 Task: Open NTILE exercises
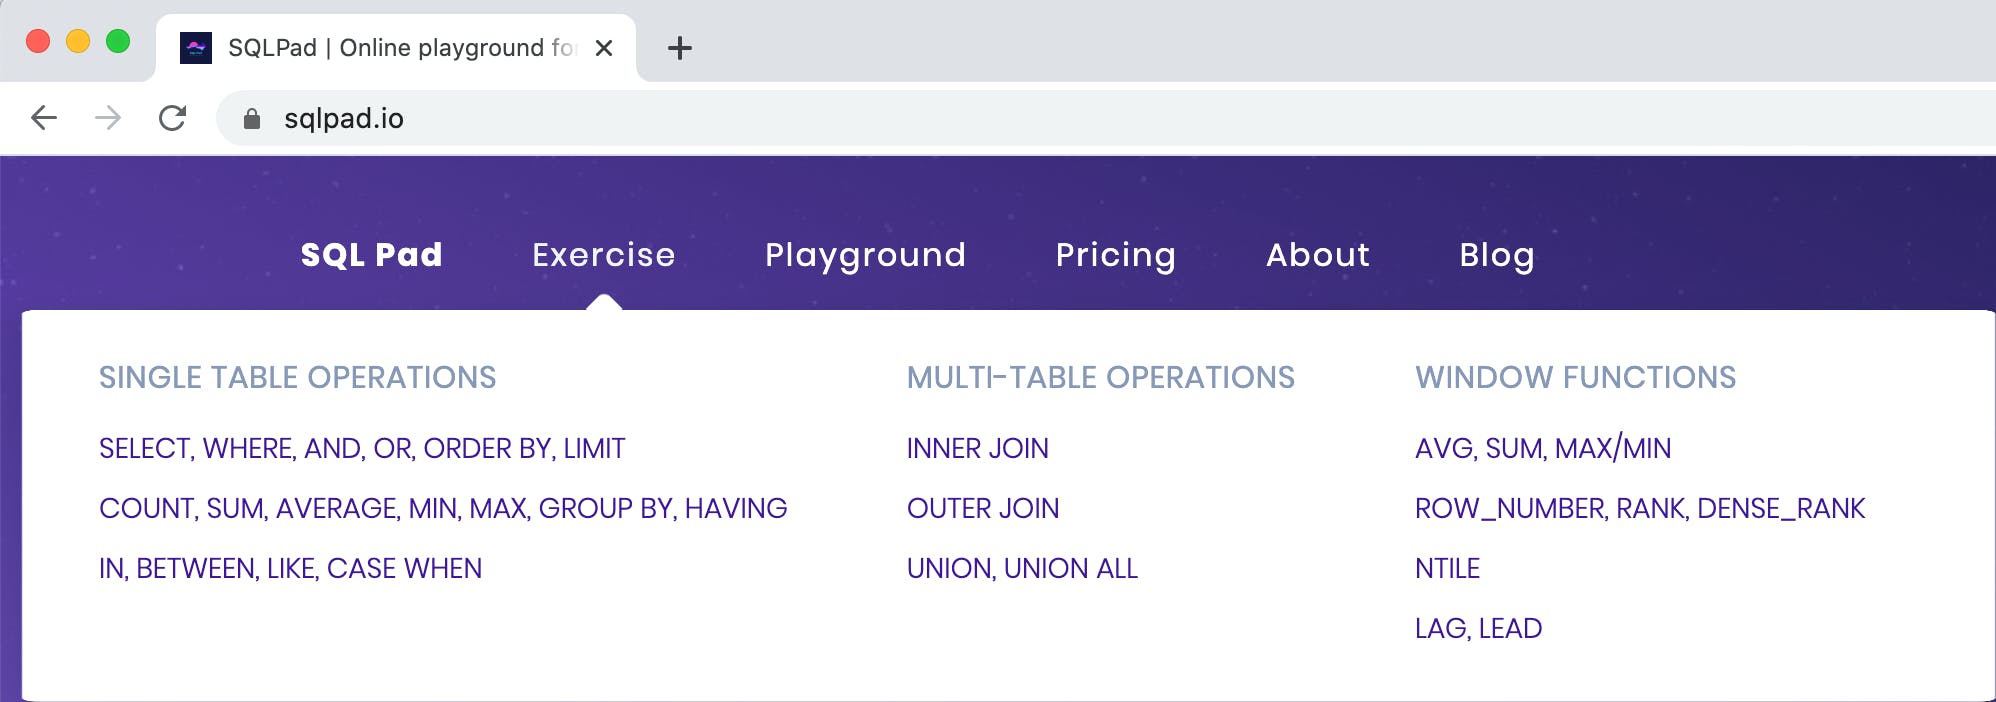pos(1447,568)
